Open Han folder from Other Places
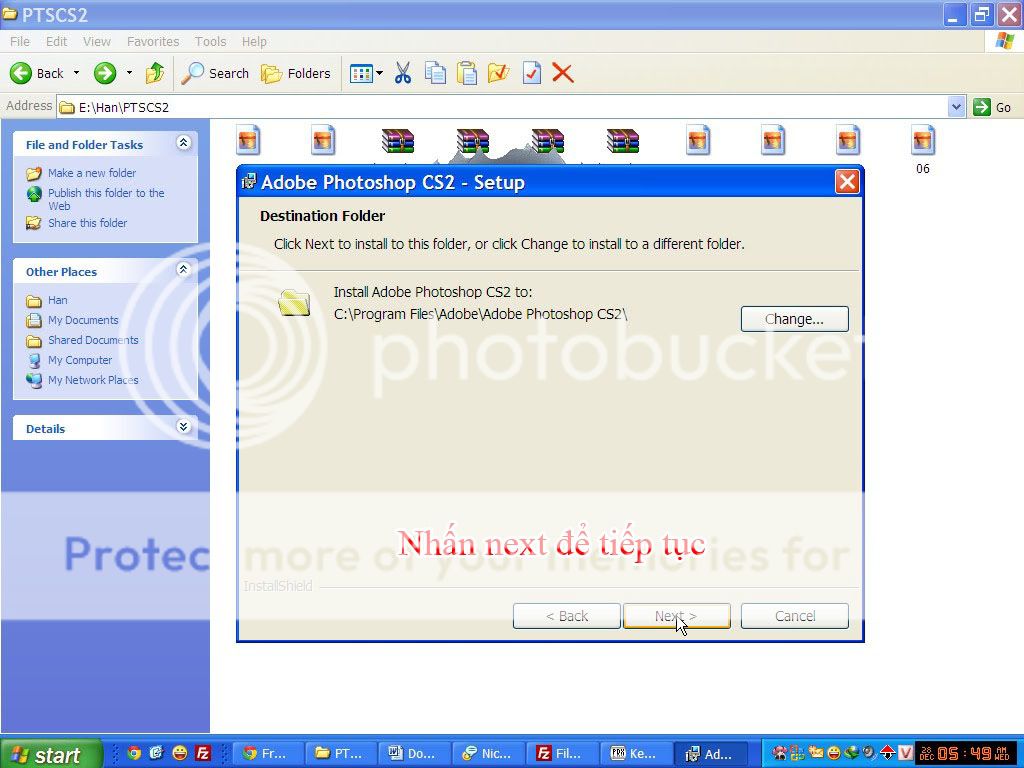Viewport: 1024px width, 768px height. (x=57, y=300)
